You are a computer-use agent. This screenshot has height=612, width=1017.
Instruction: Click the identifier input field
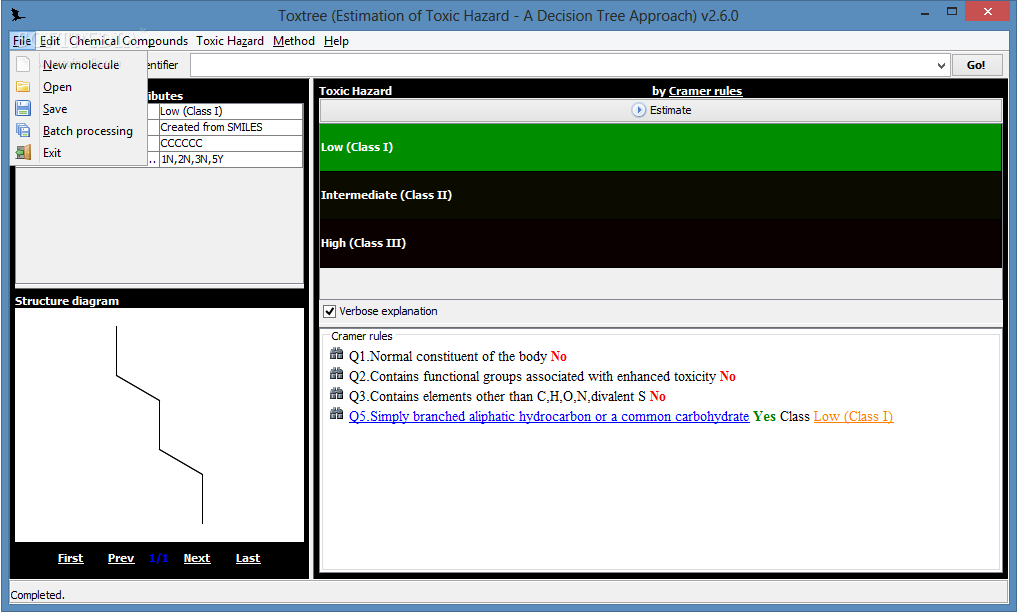point(562,65)
